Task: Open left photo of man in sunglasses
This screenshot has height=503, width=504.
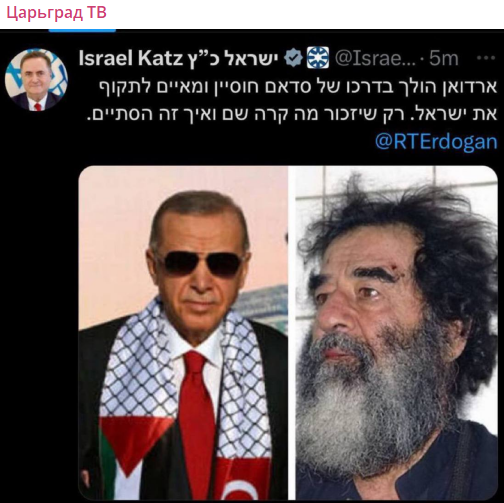Action: (x=183, y=333)
